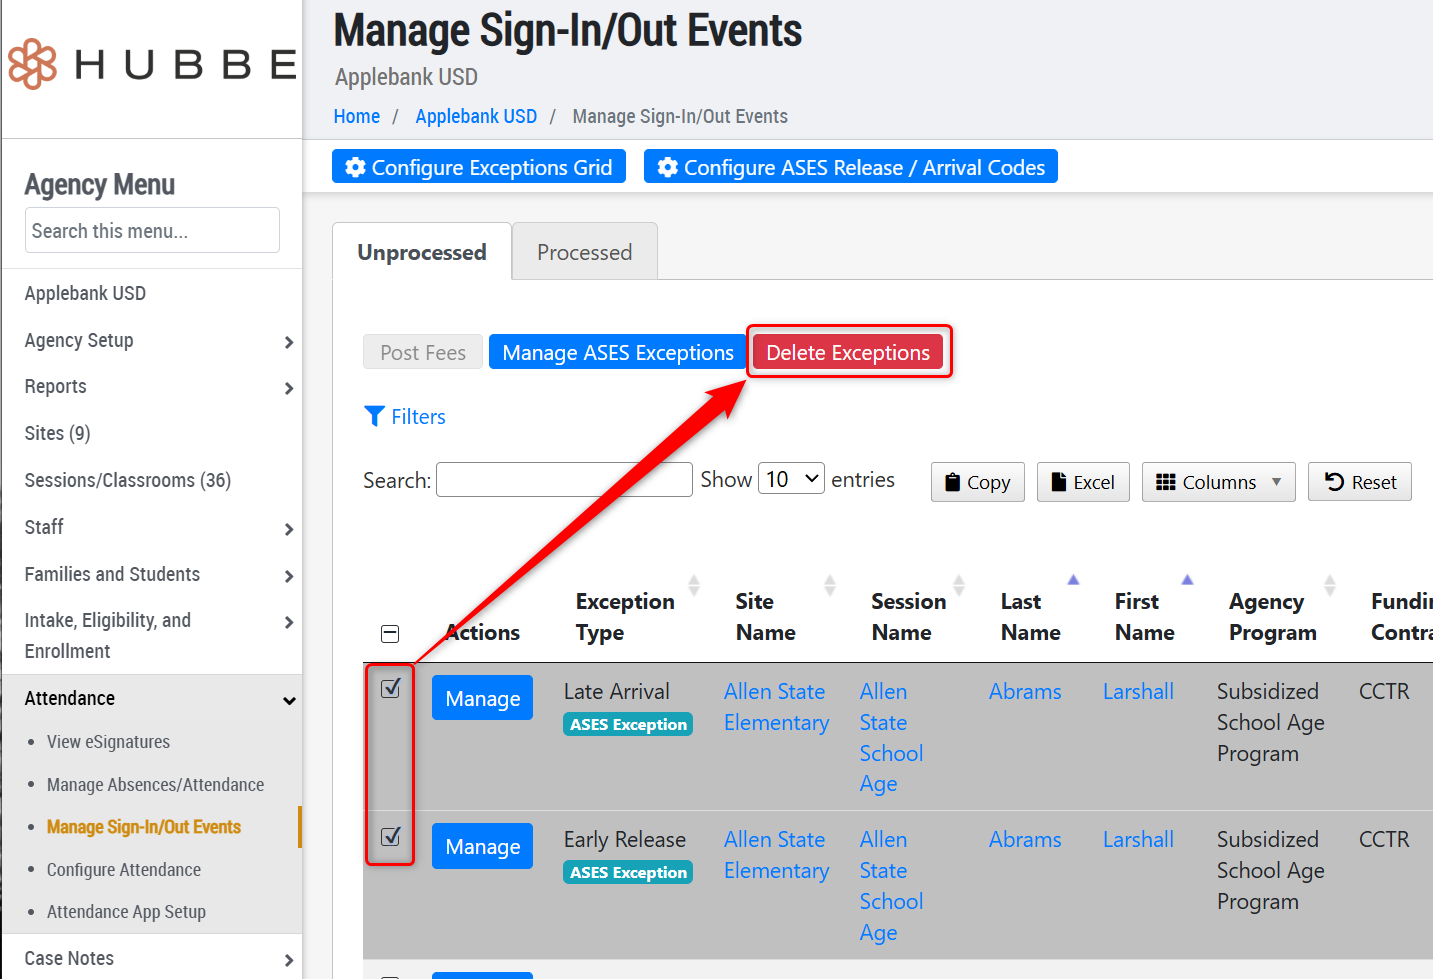Click the Filters funnel icon
Image resolution: width=1433 pixels, height=979 pixels.
(374, 416)
